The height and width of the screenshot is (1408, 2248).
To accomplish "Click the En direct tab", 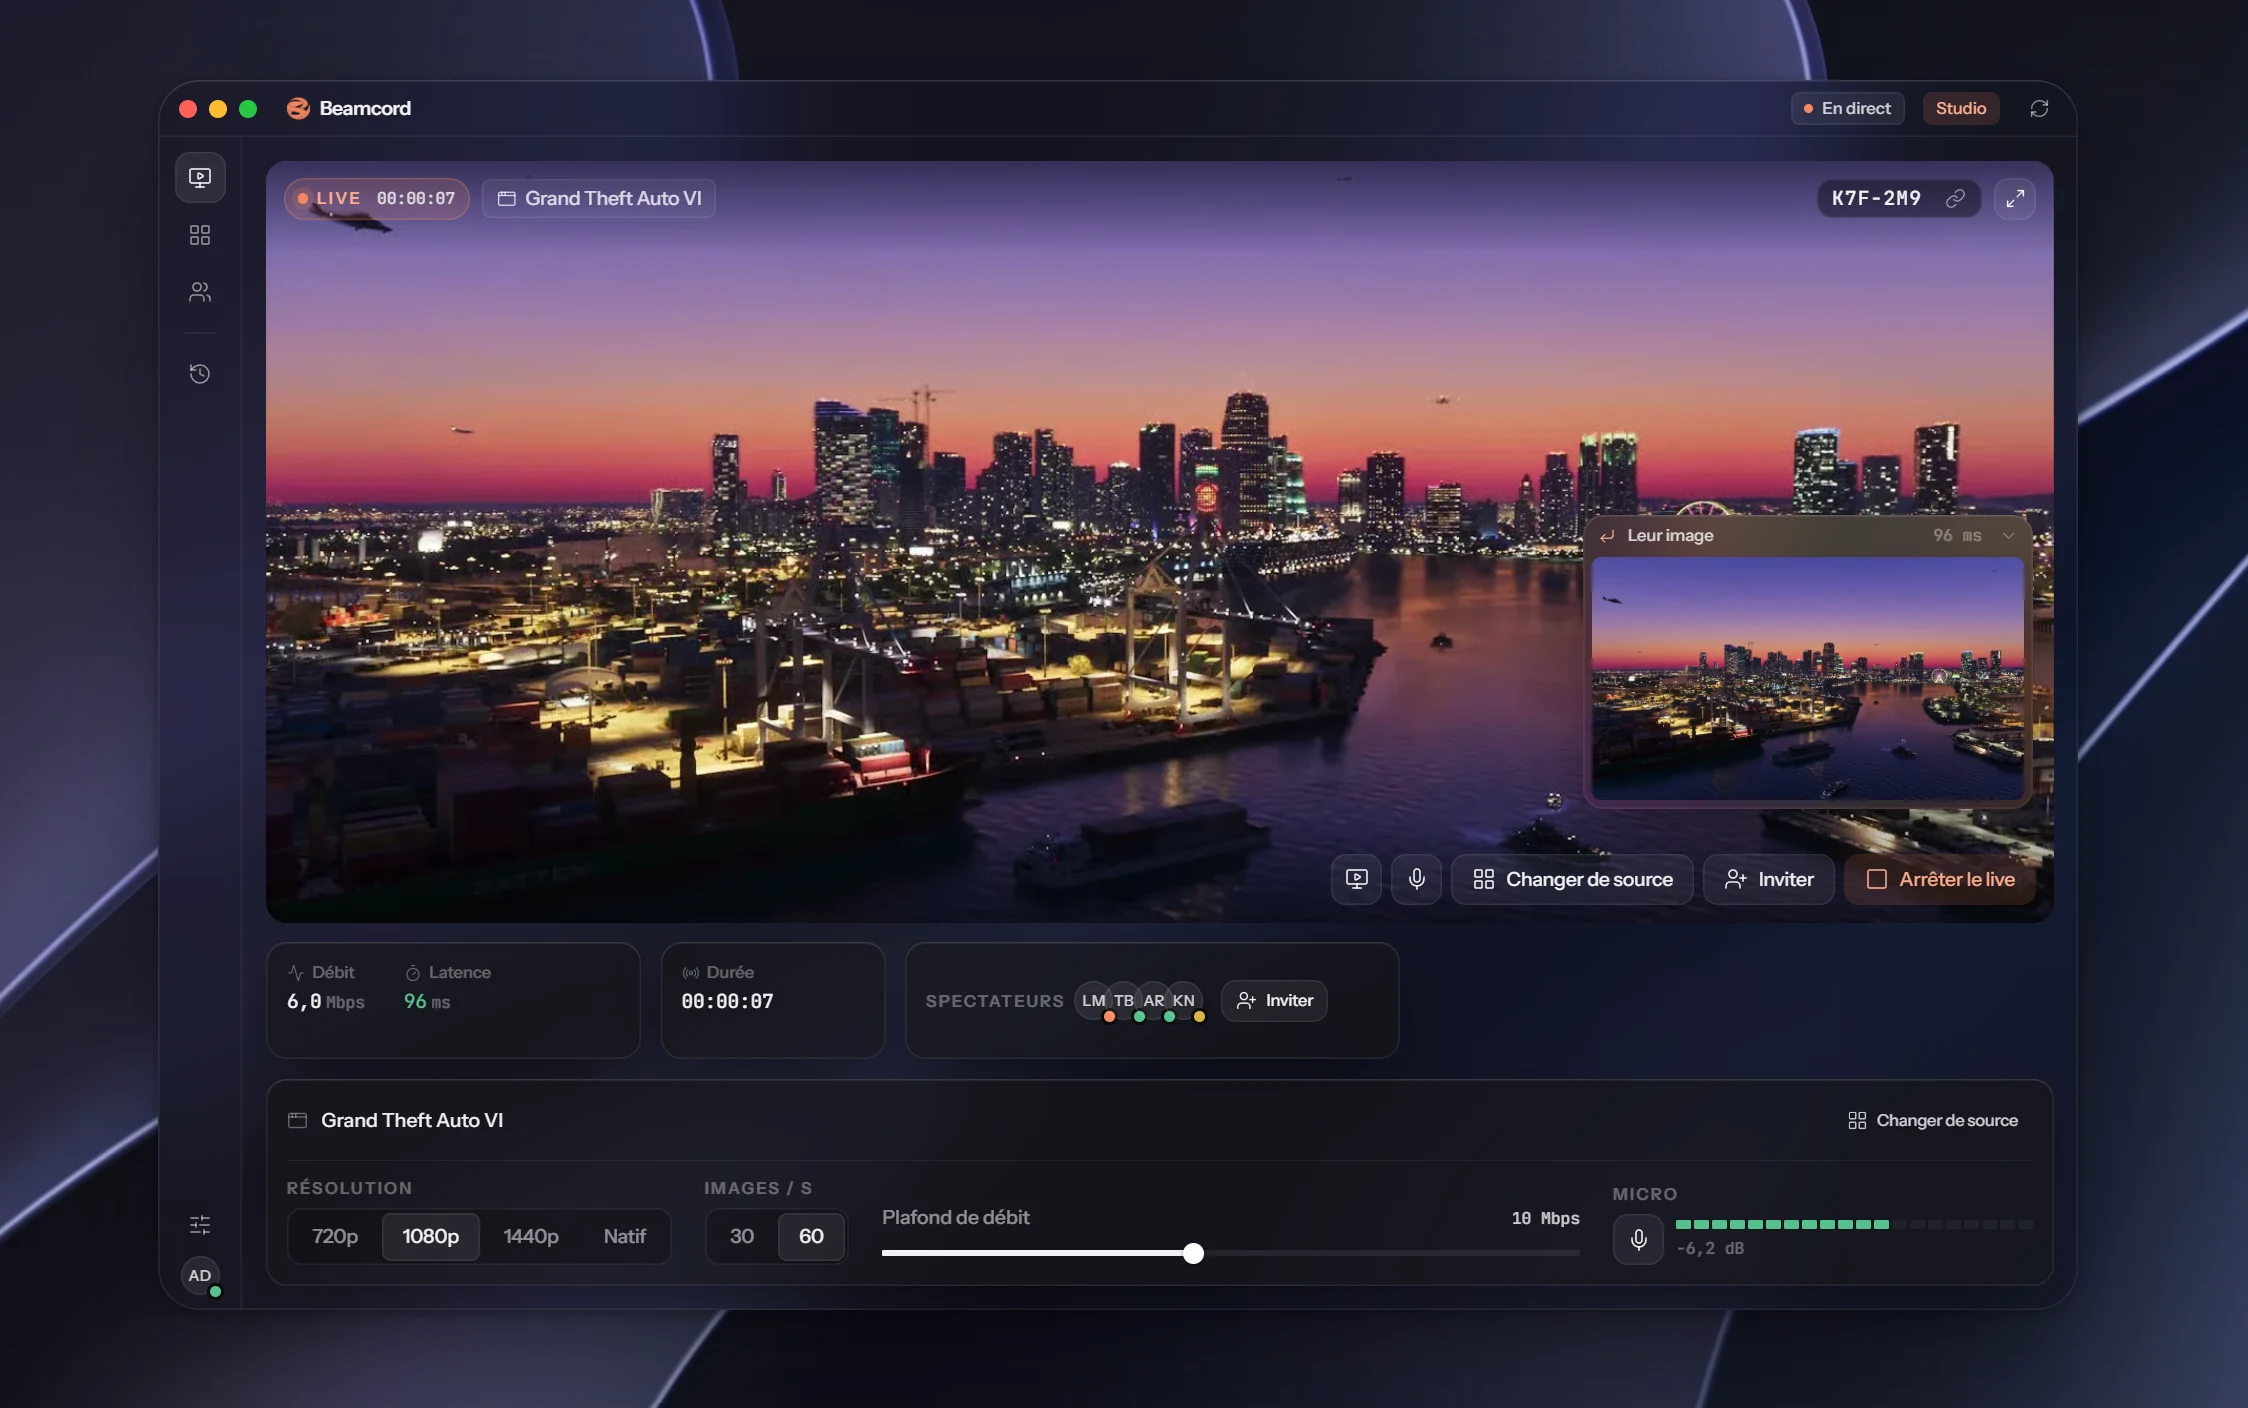I will (1847, 108).
